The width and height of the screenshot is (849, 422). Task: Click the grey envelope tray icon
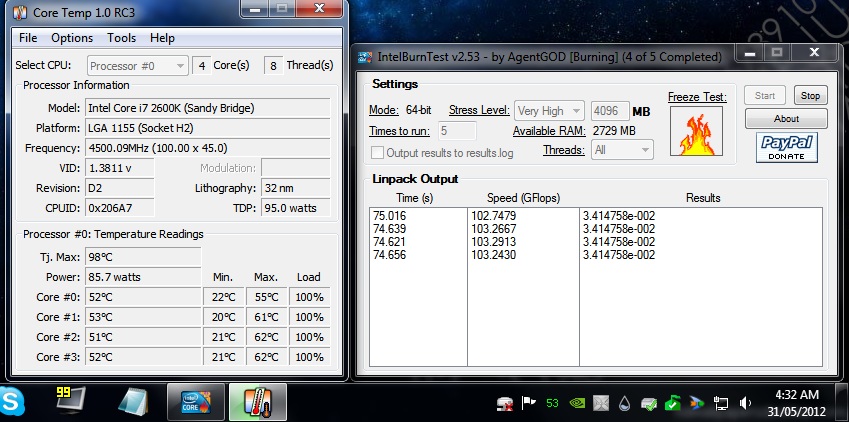coord(601,403)
